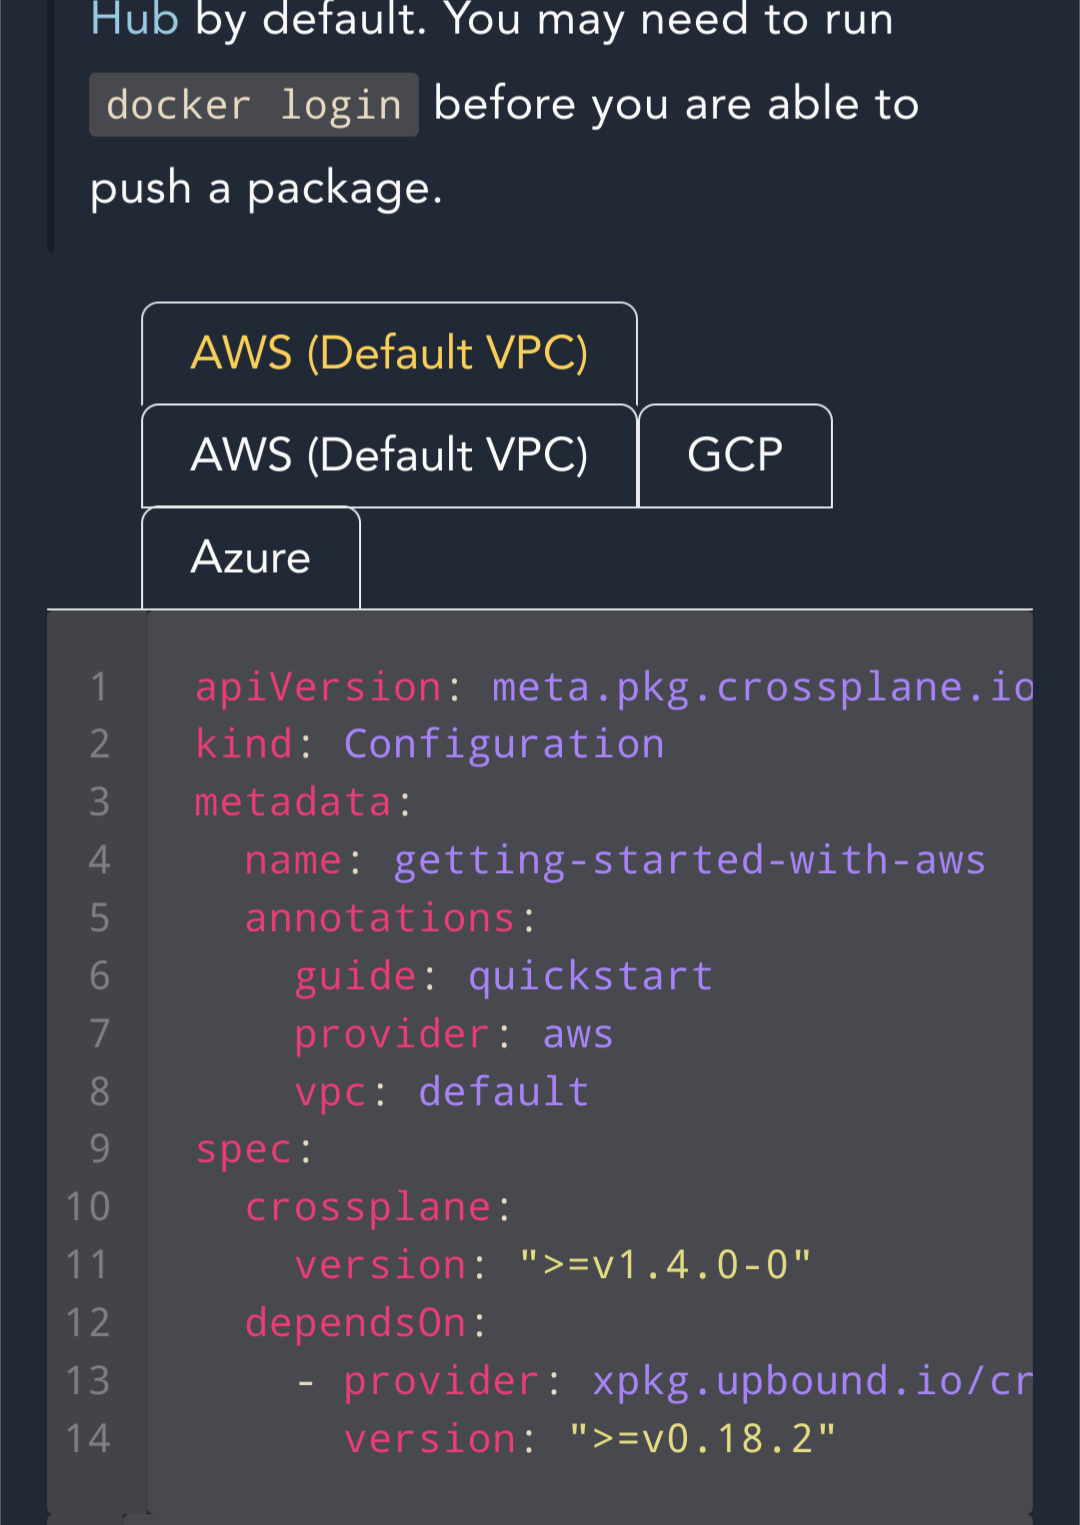This screenshot has height=1525, width=1080.
Task: Select the getting-started-with-aws name value
Action: pyautogui.click(x=688, y=859)
